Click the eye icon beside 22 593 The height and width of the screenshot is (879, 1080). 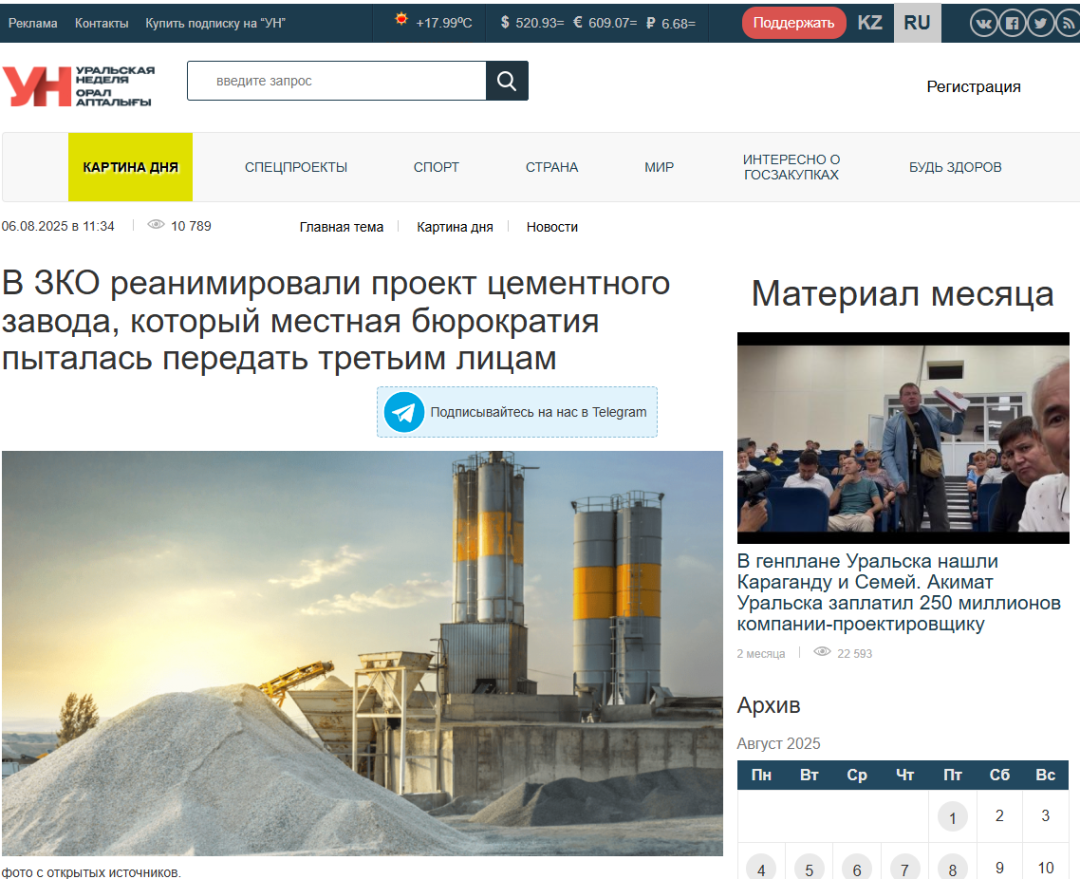tap(822, 652)
